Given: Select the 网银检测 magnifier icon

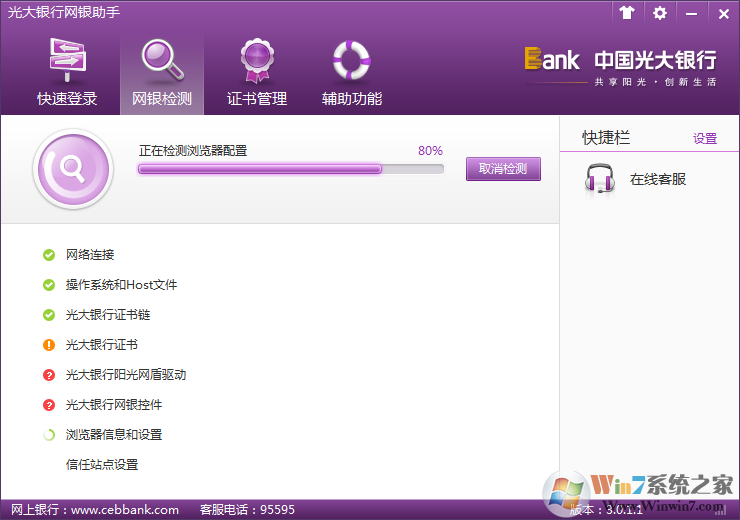Looking at the screenshot, I should tap(162, 60).
